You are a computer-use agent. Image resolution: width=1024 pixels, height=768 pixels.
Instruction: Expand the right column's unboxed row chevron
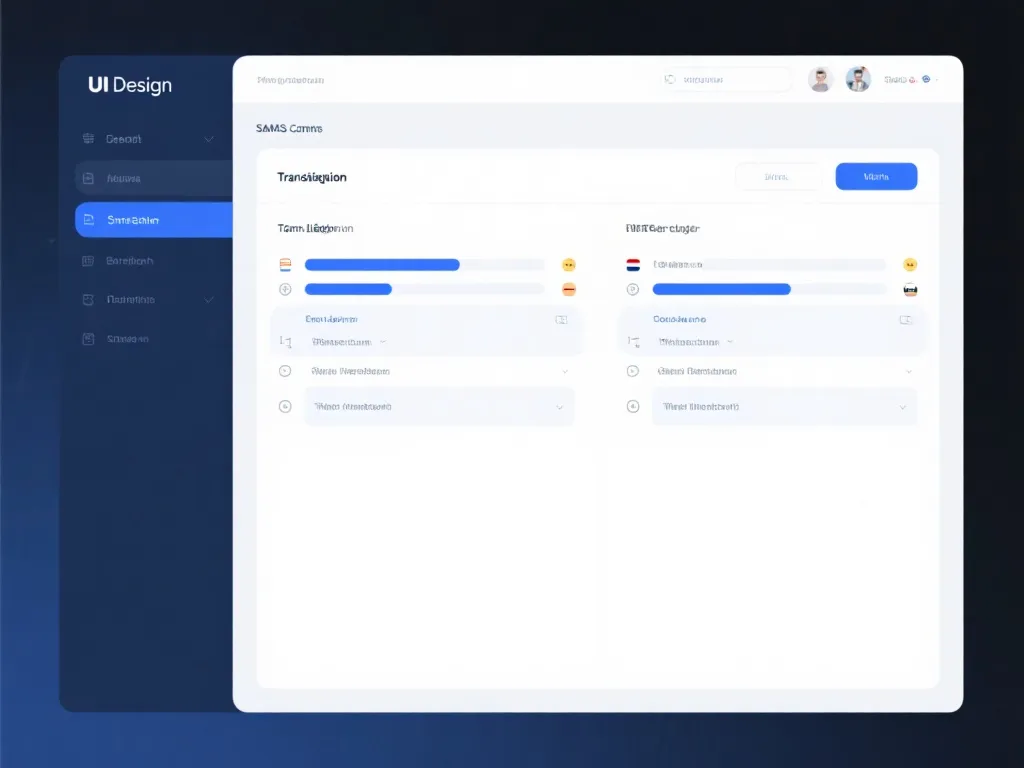908,371
